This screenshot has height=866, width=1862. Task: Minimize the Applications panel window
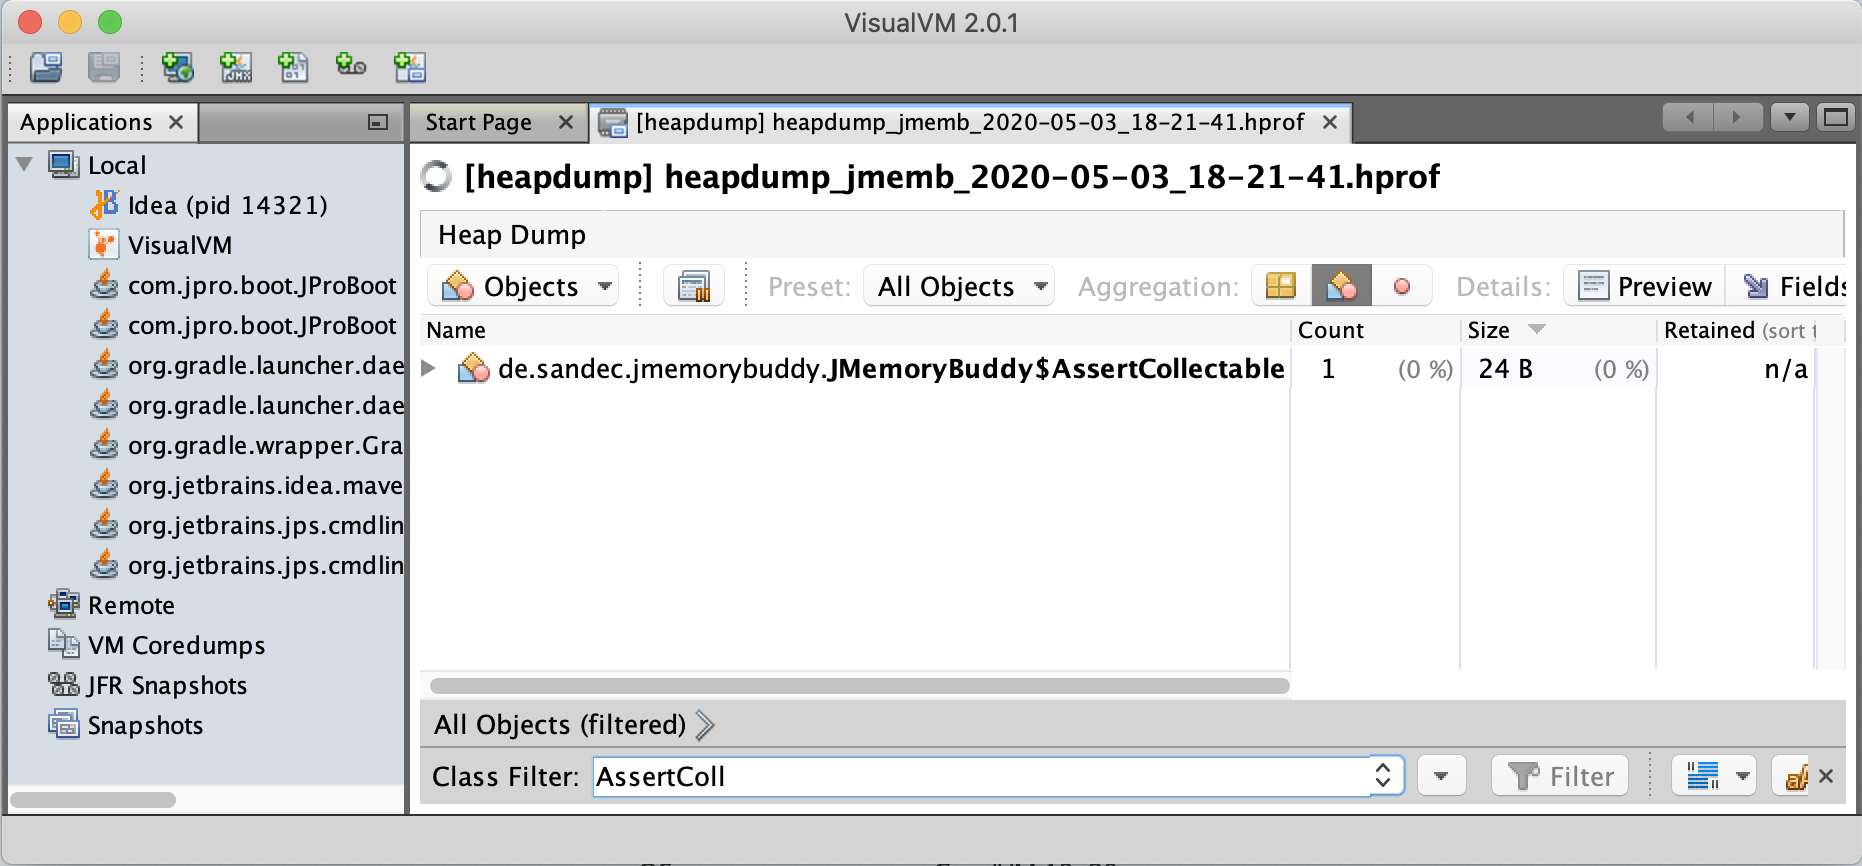click(x=378, y=122)
